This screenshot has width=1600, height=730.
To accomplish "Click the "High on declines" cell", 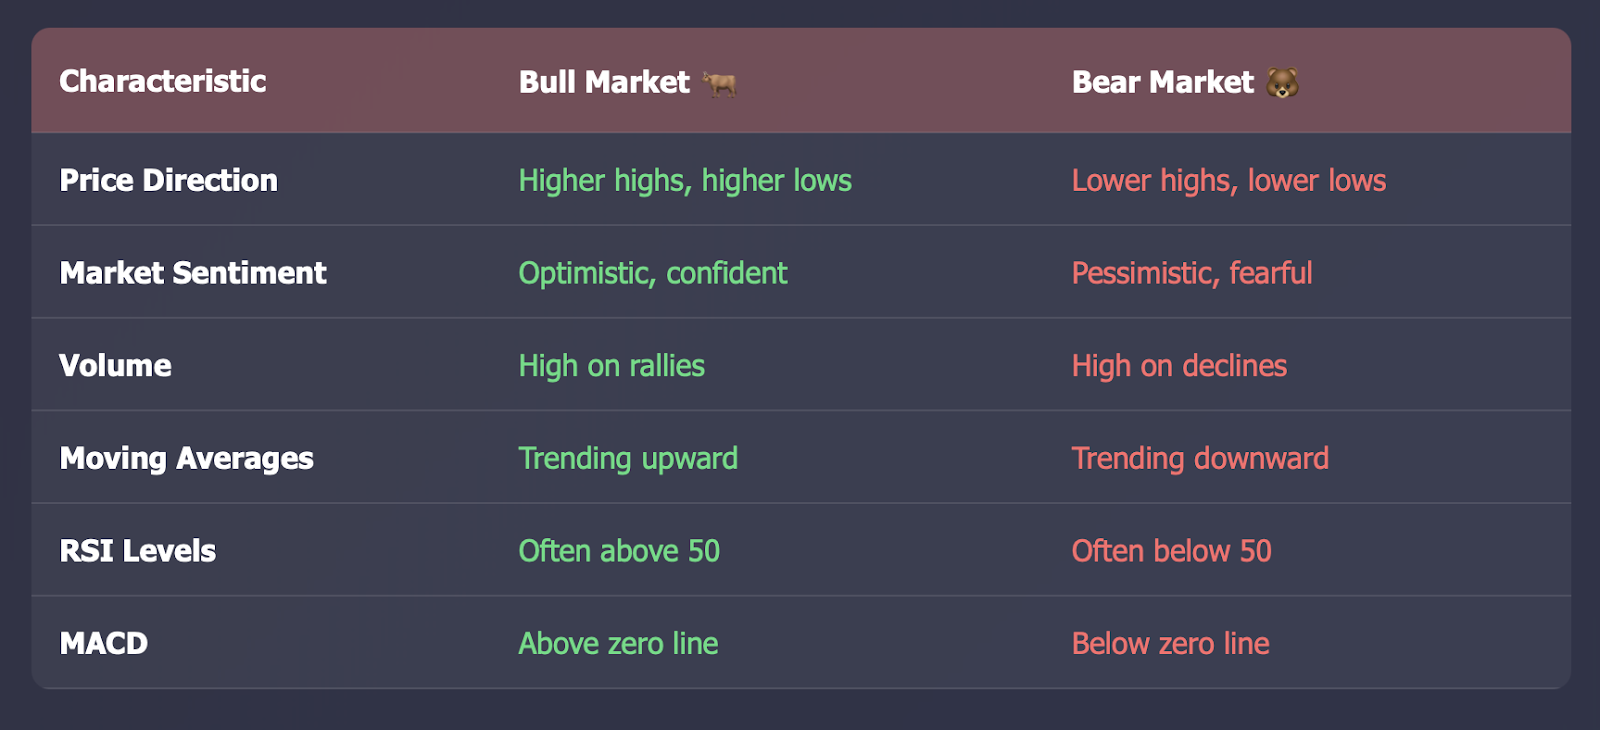I will (x=1179, y=366).
